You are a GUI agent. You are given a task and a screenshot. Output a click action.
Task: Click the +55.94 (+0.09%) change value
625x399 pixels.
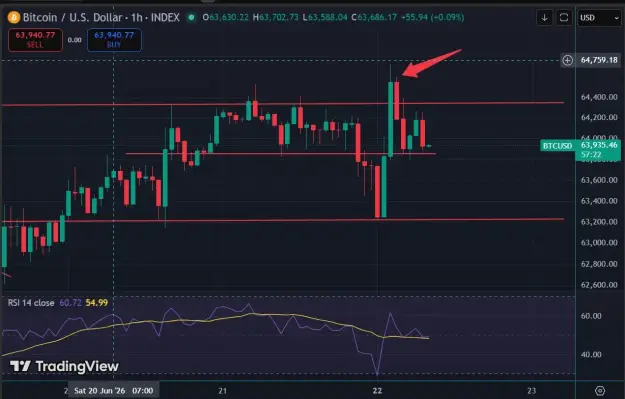tap(432, 18)
